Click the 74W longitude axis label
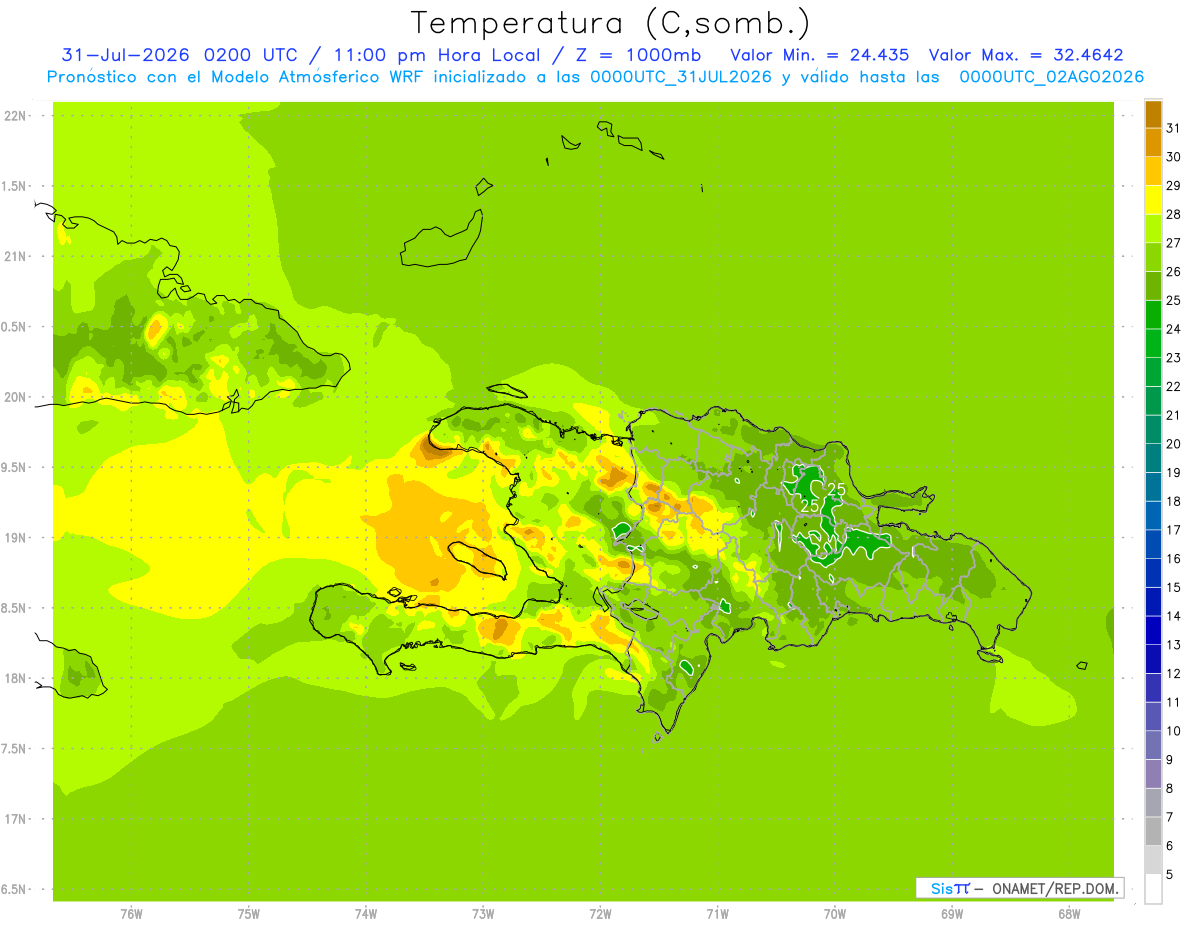 pyautogui.click(x=366, y=914)
